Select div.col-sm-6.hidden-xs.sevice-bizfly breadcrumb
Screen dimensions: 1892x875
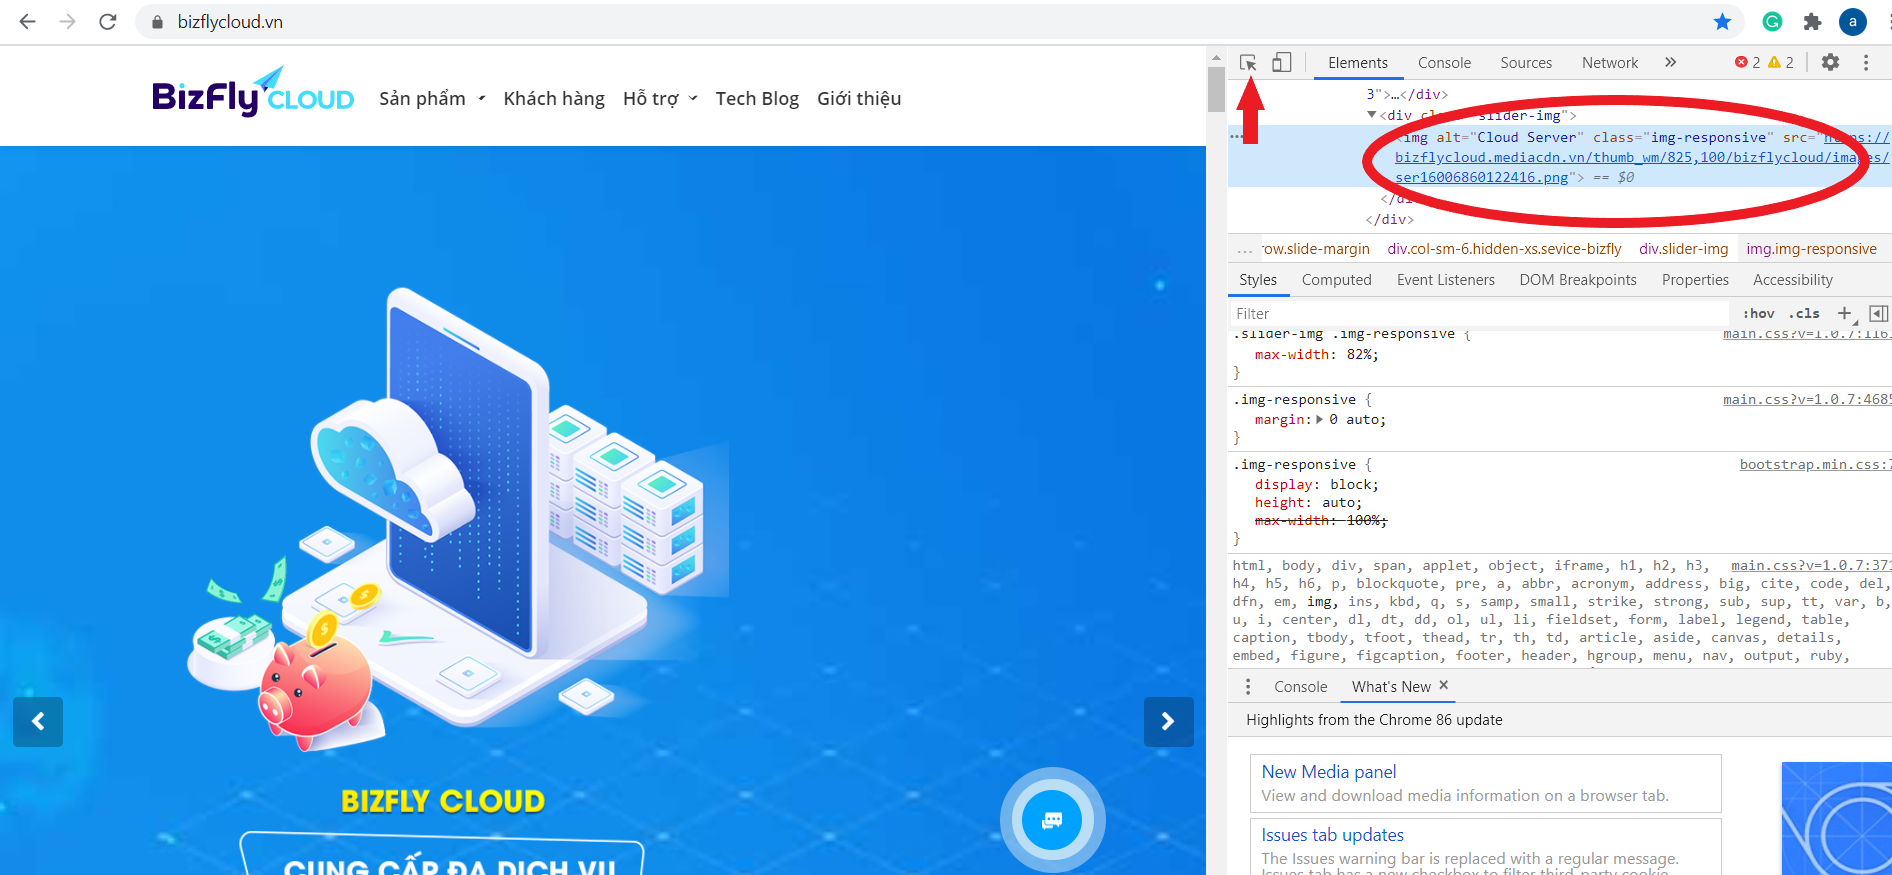coord(1504,249)
